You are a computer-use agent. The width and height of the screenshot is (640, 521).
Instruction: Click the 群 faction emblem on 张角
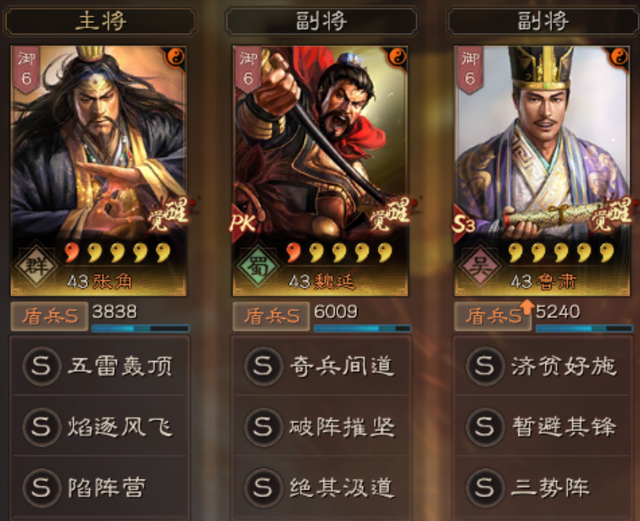click(37, 265)
